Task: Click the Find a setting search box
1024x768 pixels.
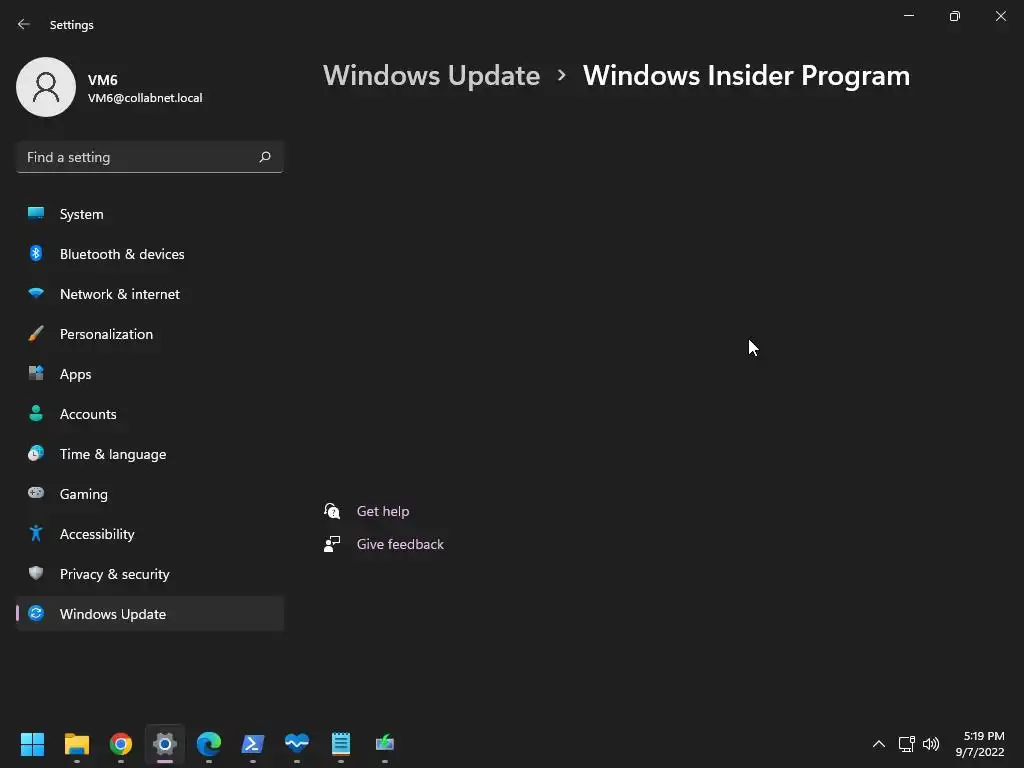Action: [x=150, y=157]
